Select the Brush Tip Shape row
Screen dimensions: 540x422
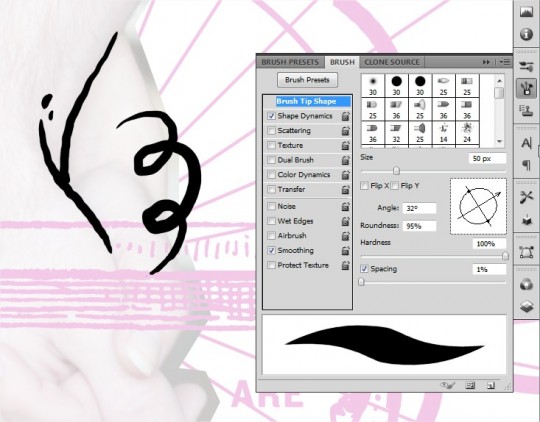(x=307, y=101)
